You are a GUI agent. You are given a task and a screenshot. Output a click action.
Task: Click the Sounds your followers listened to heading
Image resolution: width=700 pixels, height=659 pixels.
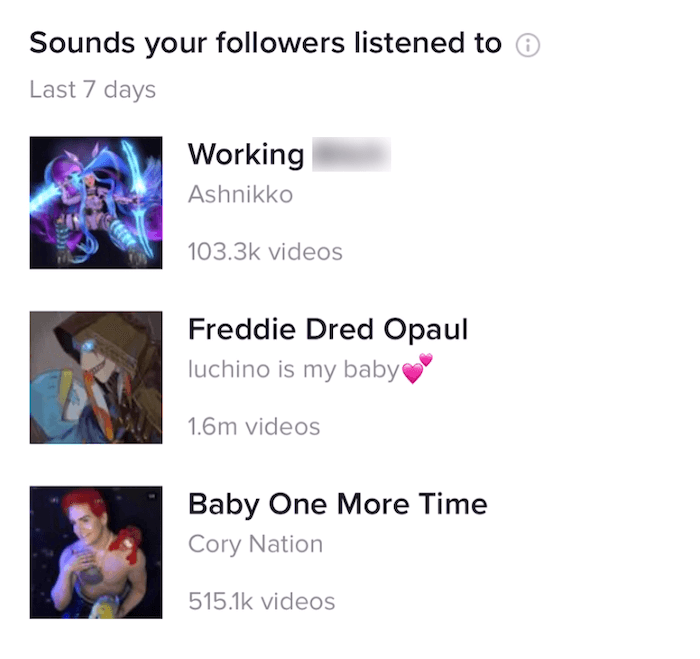266,43
